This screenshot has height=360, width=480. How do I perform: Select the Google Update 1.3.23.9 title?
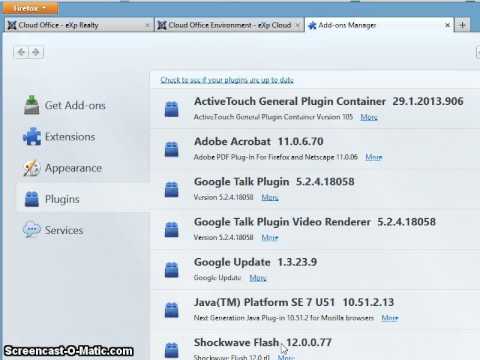pyautogui.click(x=255, y=262)
